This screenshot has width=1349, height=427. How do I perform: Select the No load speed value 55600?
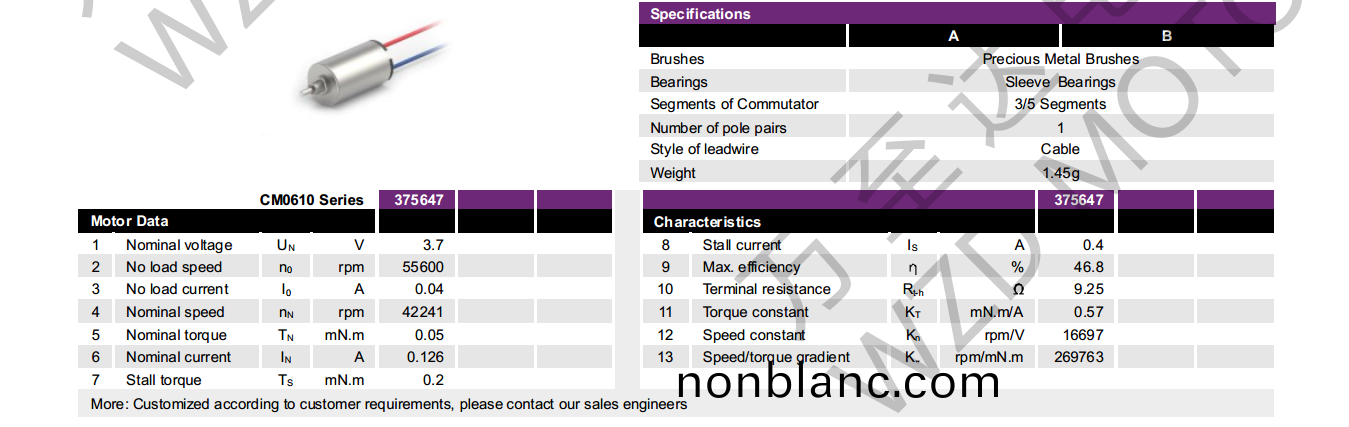click(x=423, y=267)
